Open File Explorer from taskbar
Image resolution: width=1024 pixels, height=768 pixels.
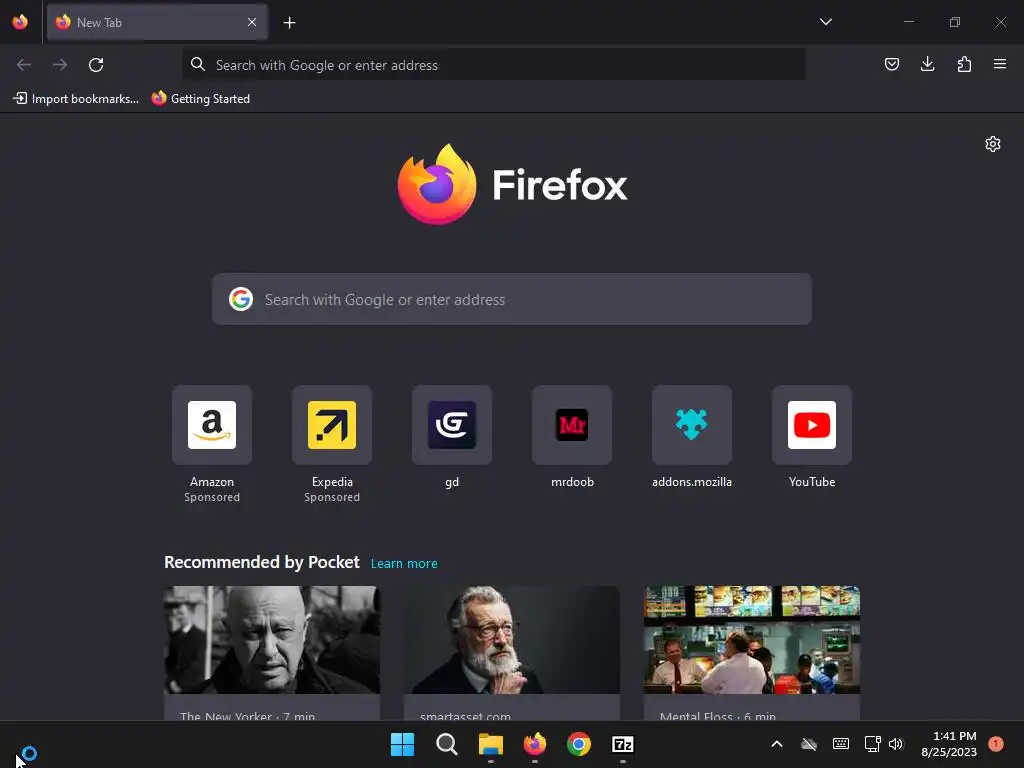pyautogui.click(x=490, y=744)
